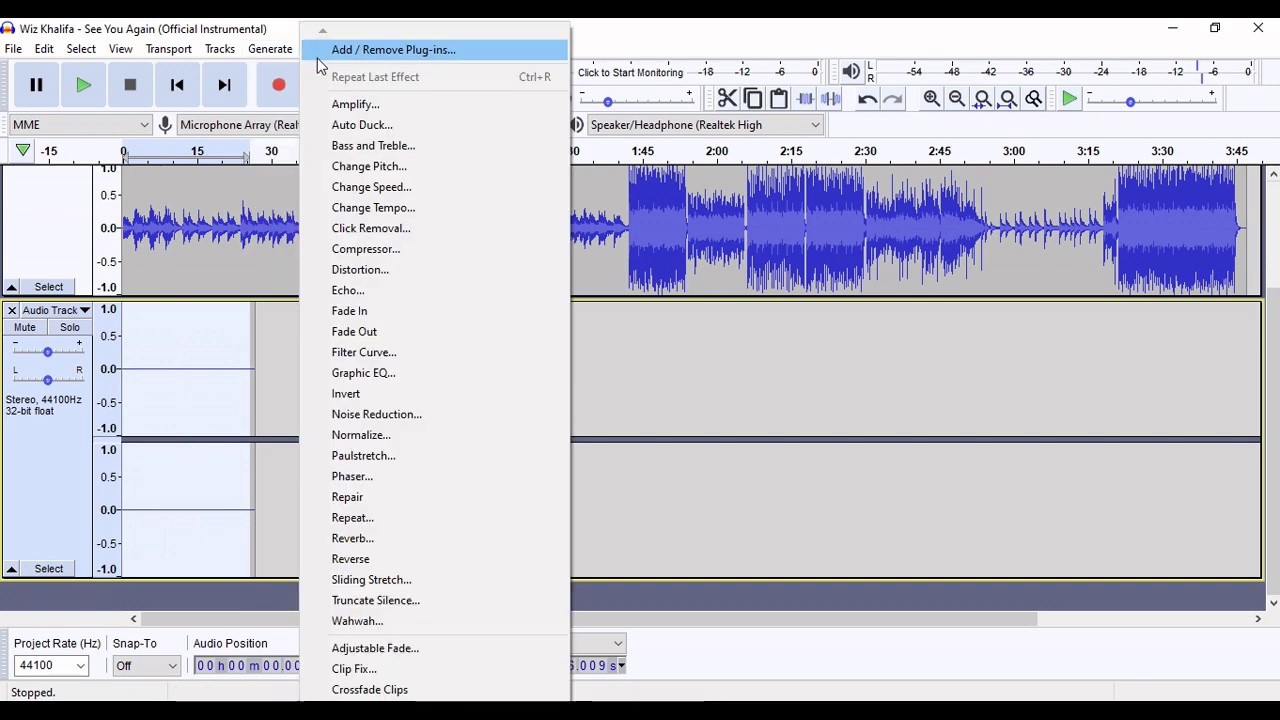Choose Normalize effect

click(435, 435)
